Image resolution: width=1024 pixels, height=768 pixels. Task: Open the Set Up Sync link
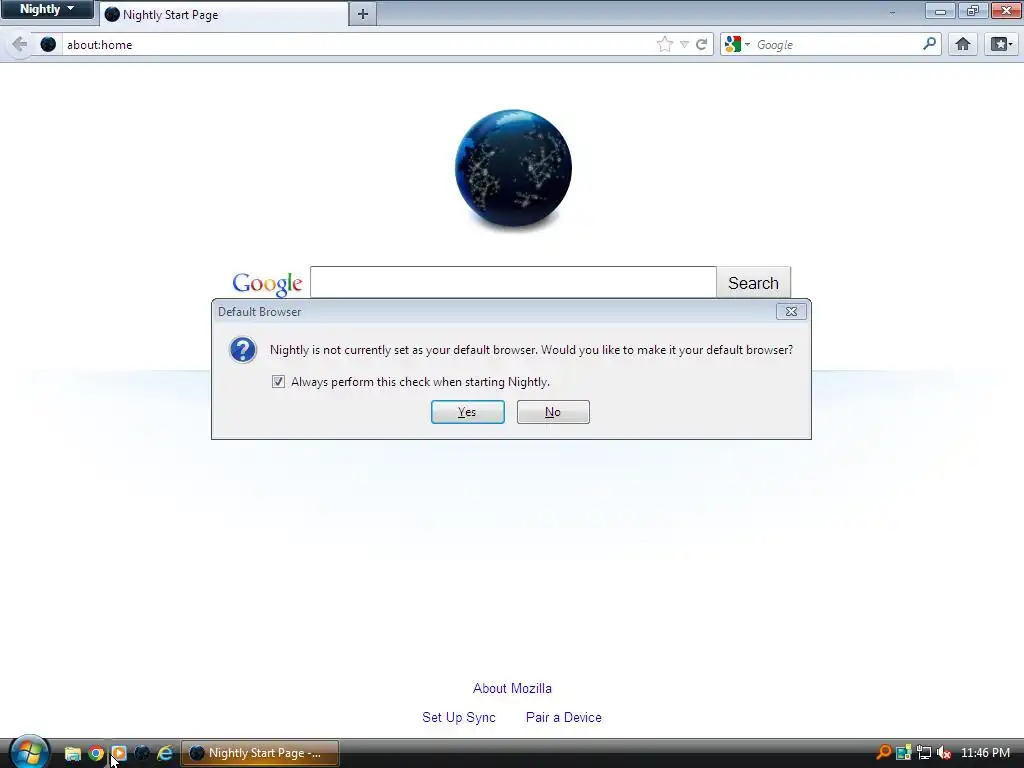click(458, 717)
